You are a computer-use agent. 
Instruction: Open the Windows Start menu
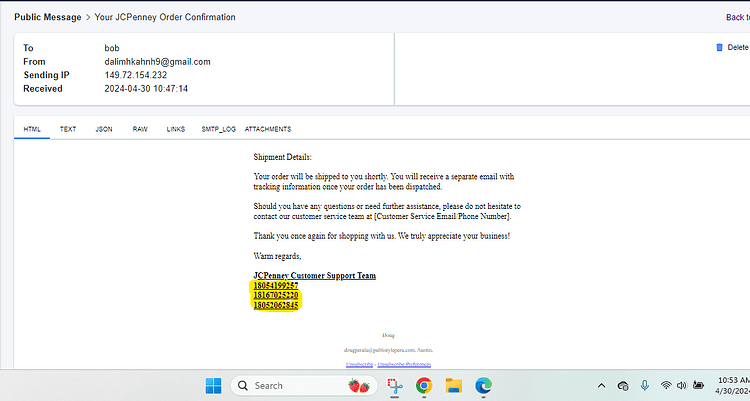tap(213, 386)
